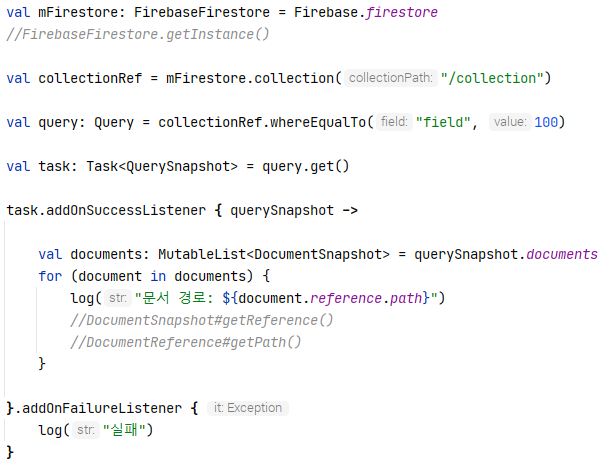This screenshot has width=608, height=469.
Task: Click the query.get() call
Action: (306, 166)
